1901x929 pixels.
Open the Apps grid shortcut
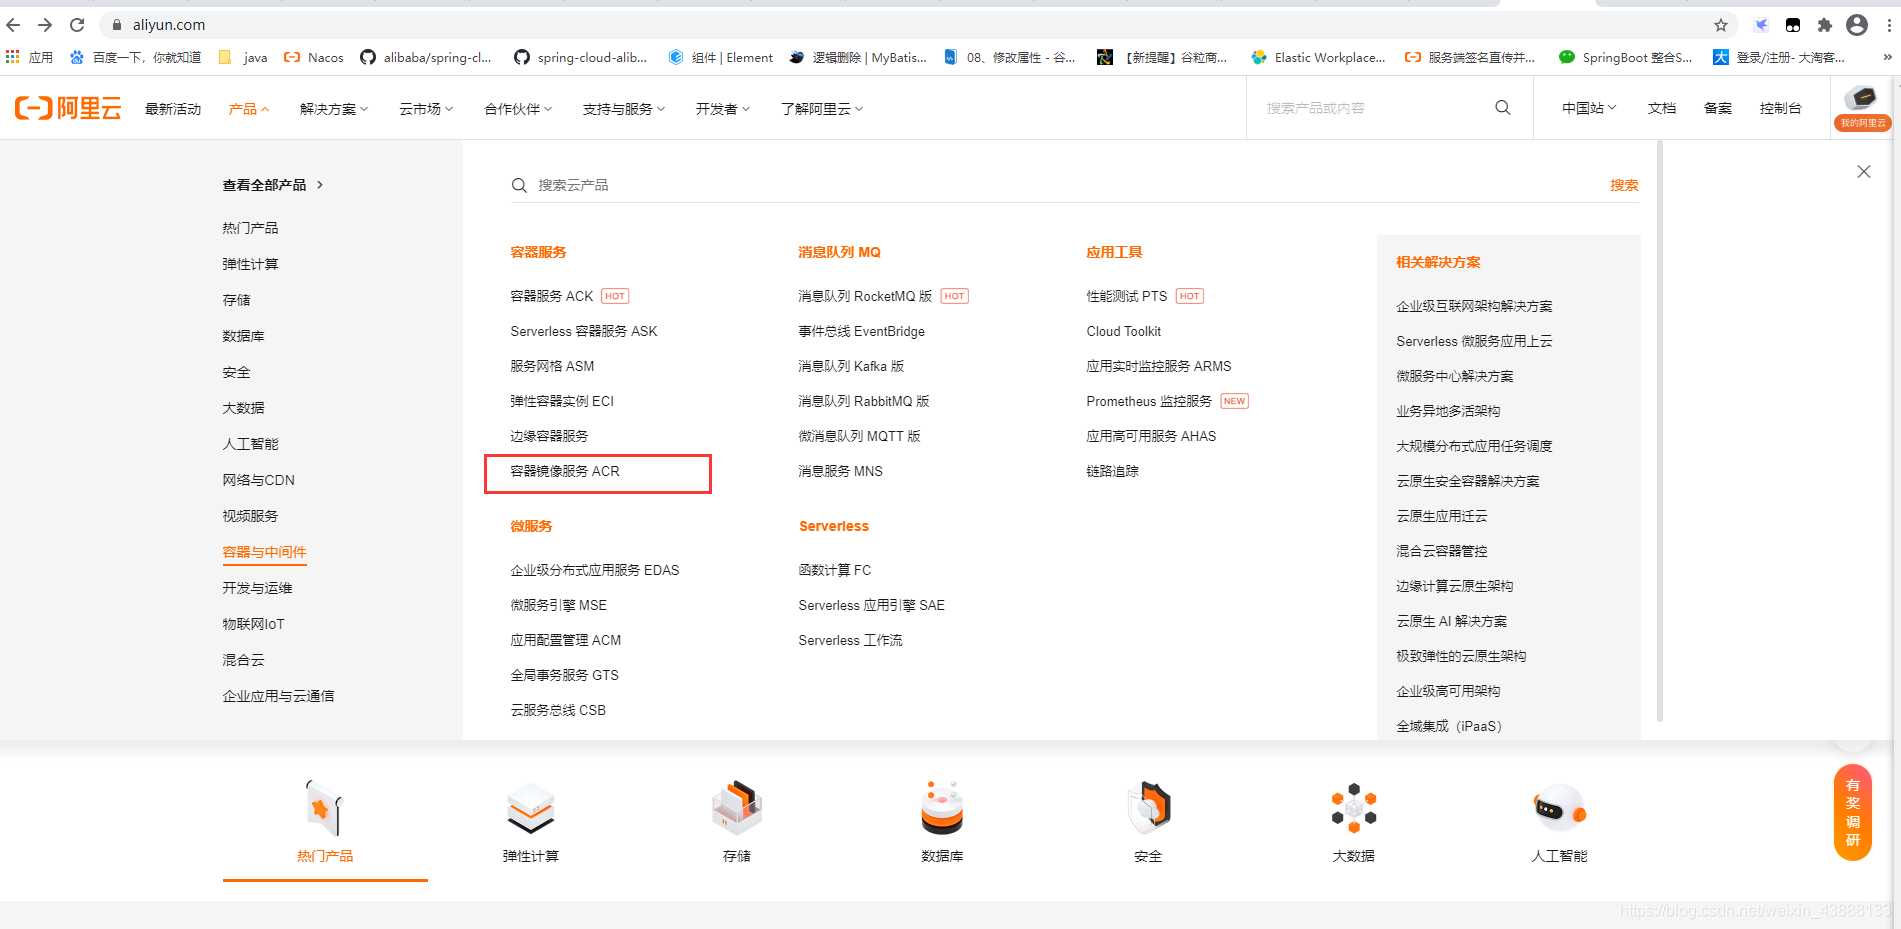tap(28, 57)
